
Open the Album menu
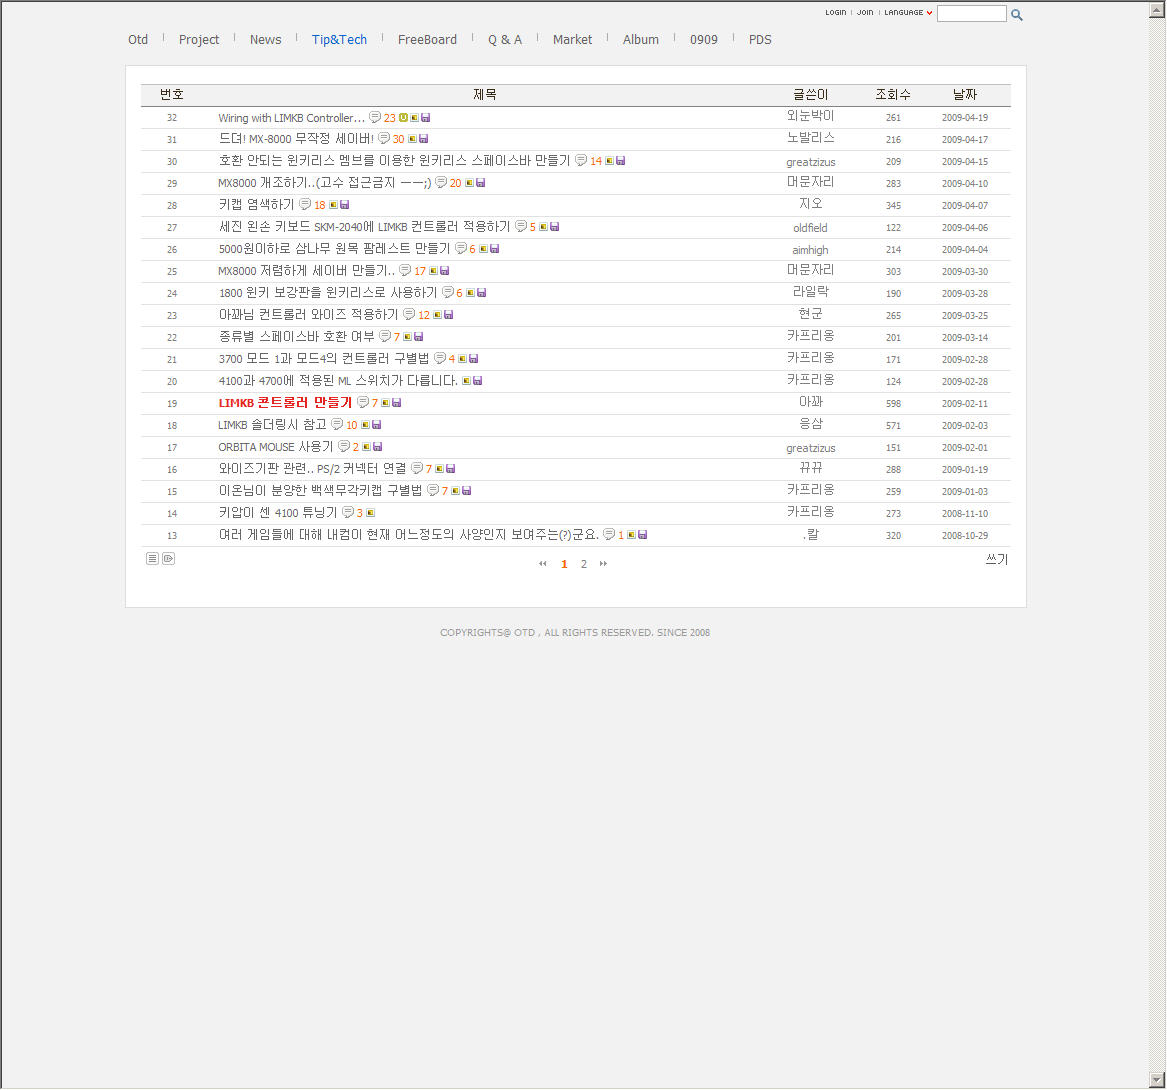(x=641, y=39)
